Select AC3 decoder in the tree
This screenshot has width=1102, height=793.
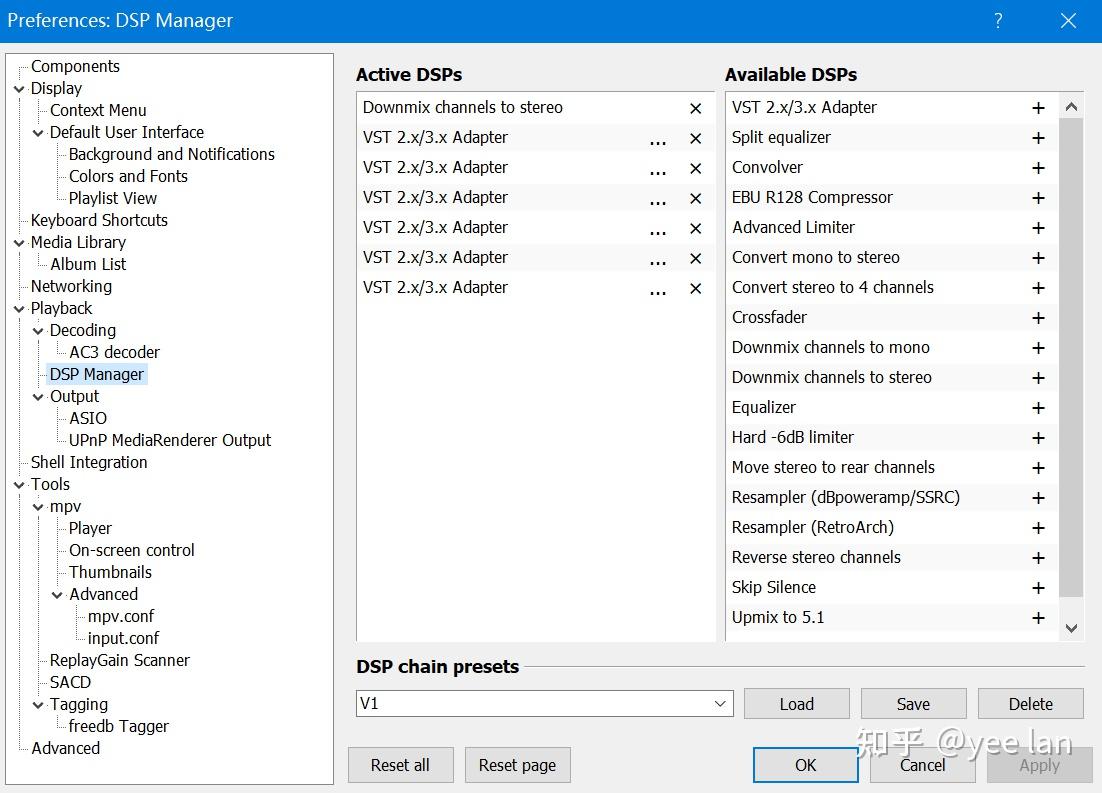115,352
